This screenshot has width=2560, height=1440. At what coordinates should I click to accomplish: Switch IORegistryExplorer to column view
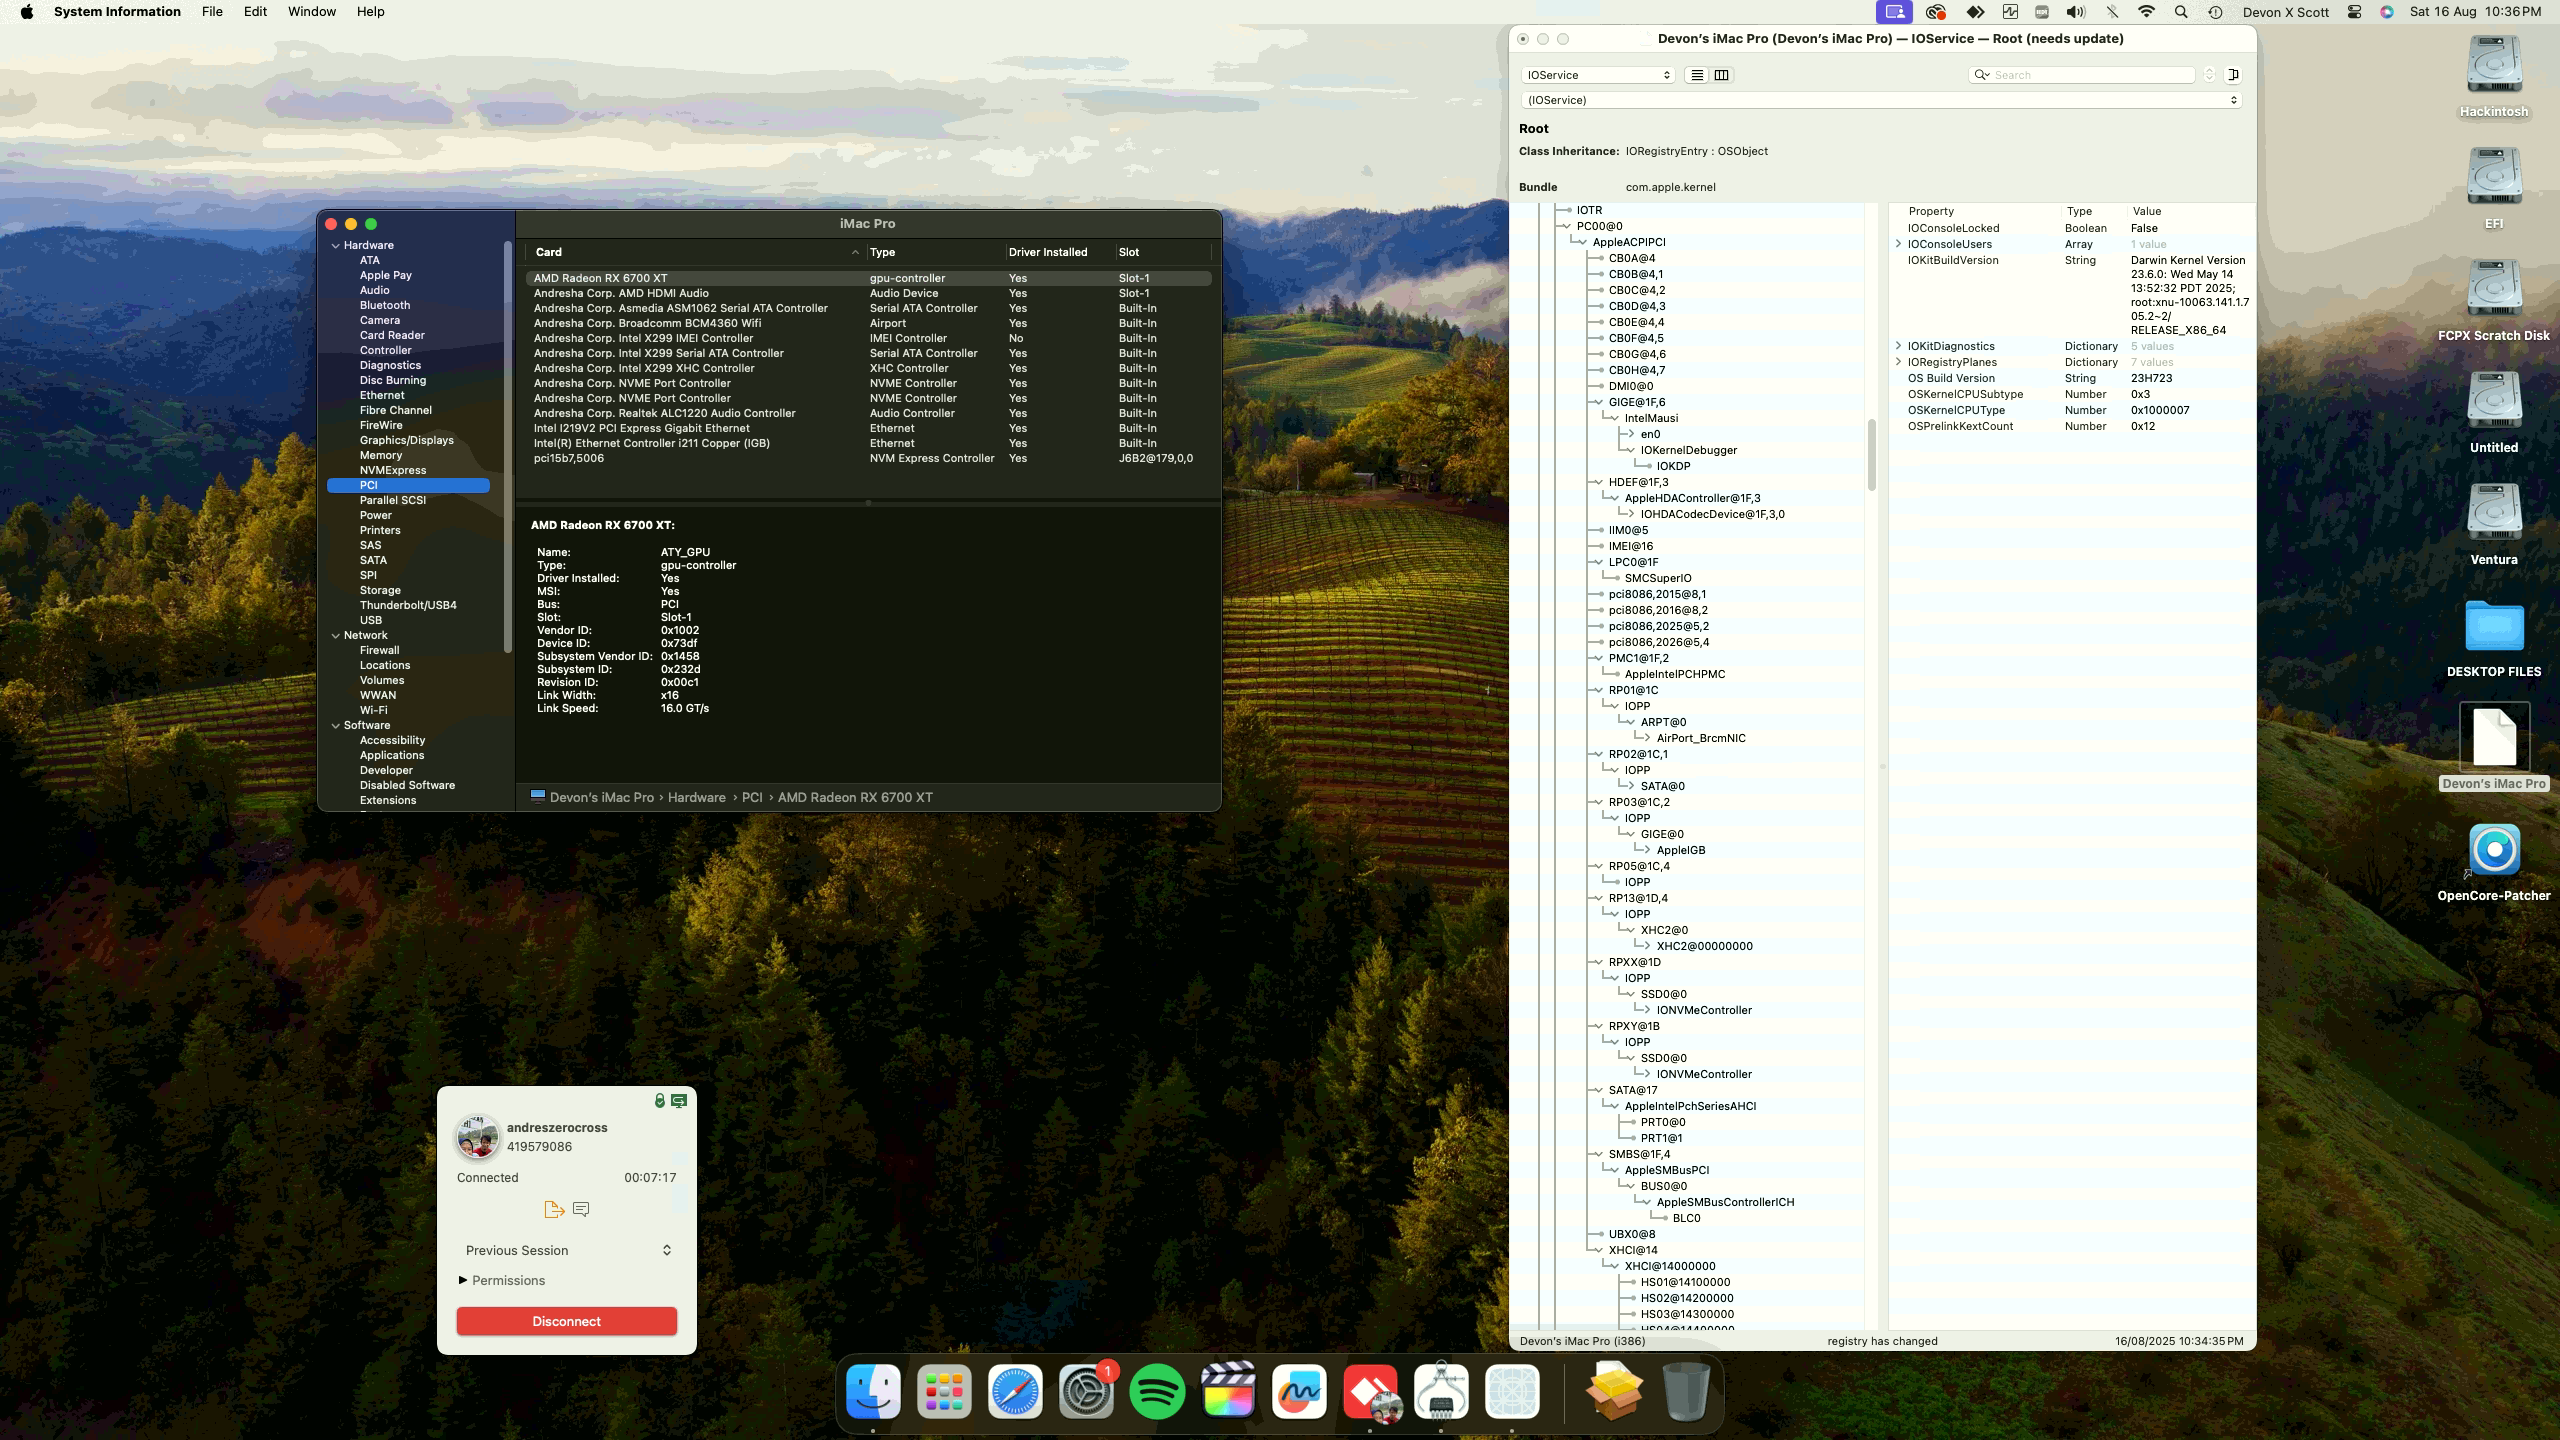[1721, 75]
